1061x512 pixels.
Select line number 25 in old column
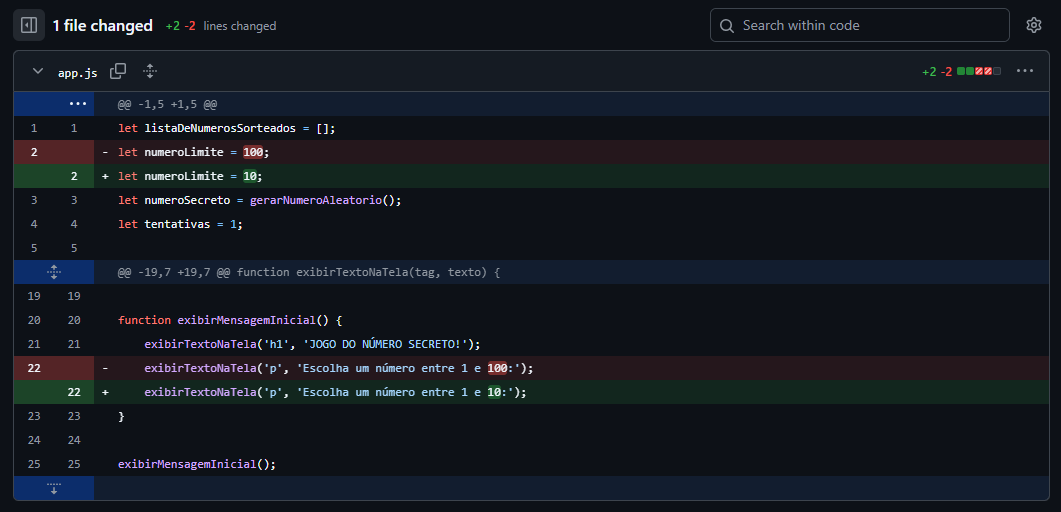[x=34, y=464]
